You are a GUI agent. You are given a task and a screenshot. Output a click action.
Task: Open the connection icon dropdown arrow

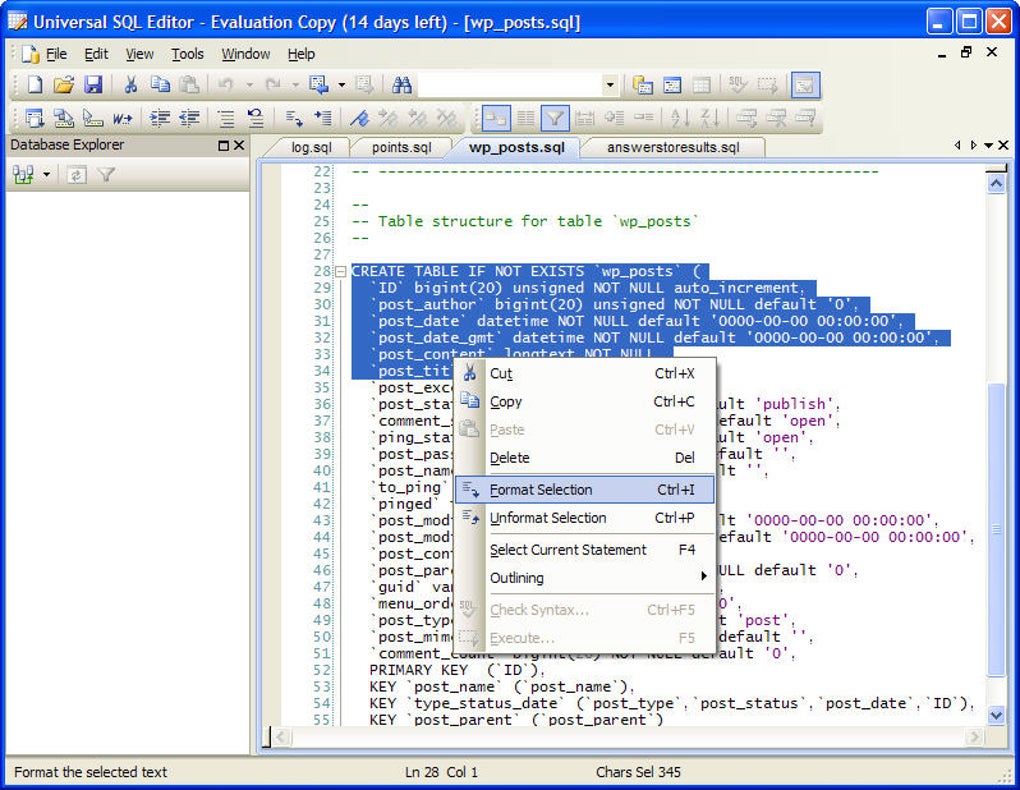click(46, 175)
